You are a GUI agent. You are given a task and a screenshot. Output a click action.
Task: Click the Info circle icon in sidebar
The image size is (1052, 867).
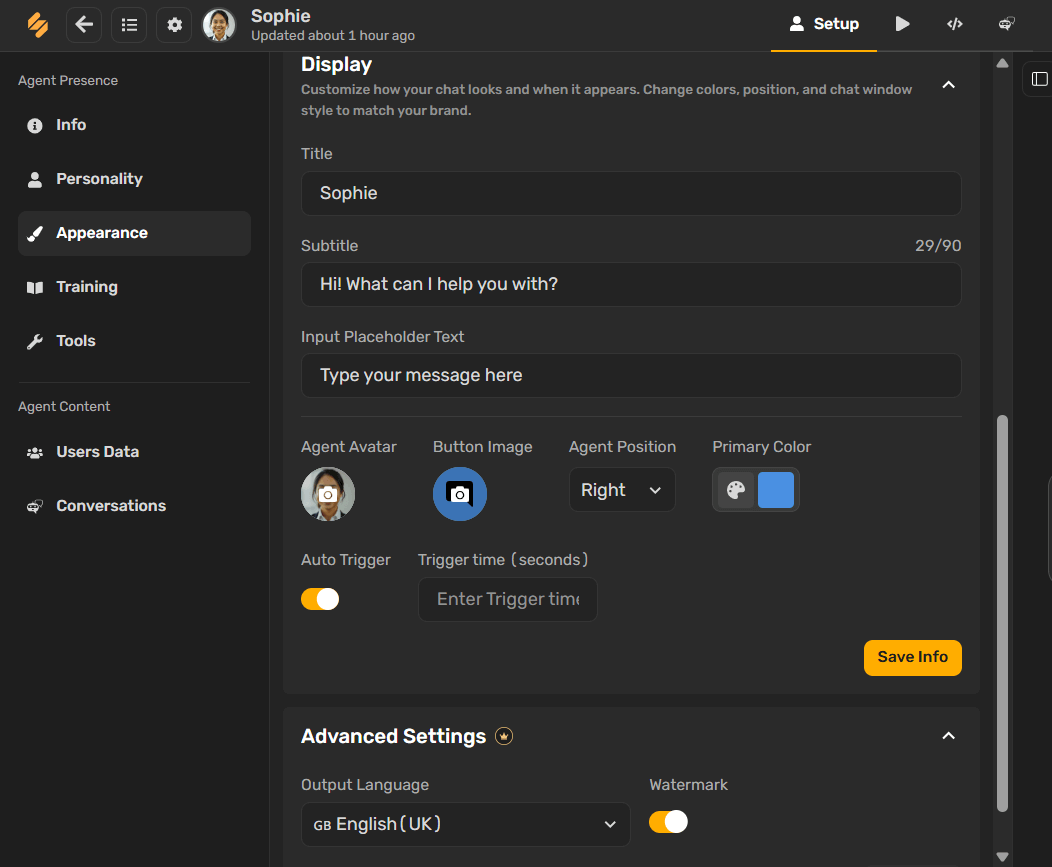coord(35,125)
